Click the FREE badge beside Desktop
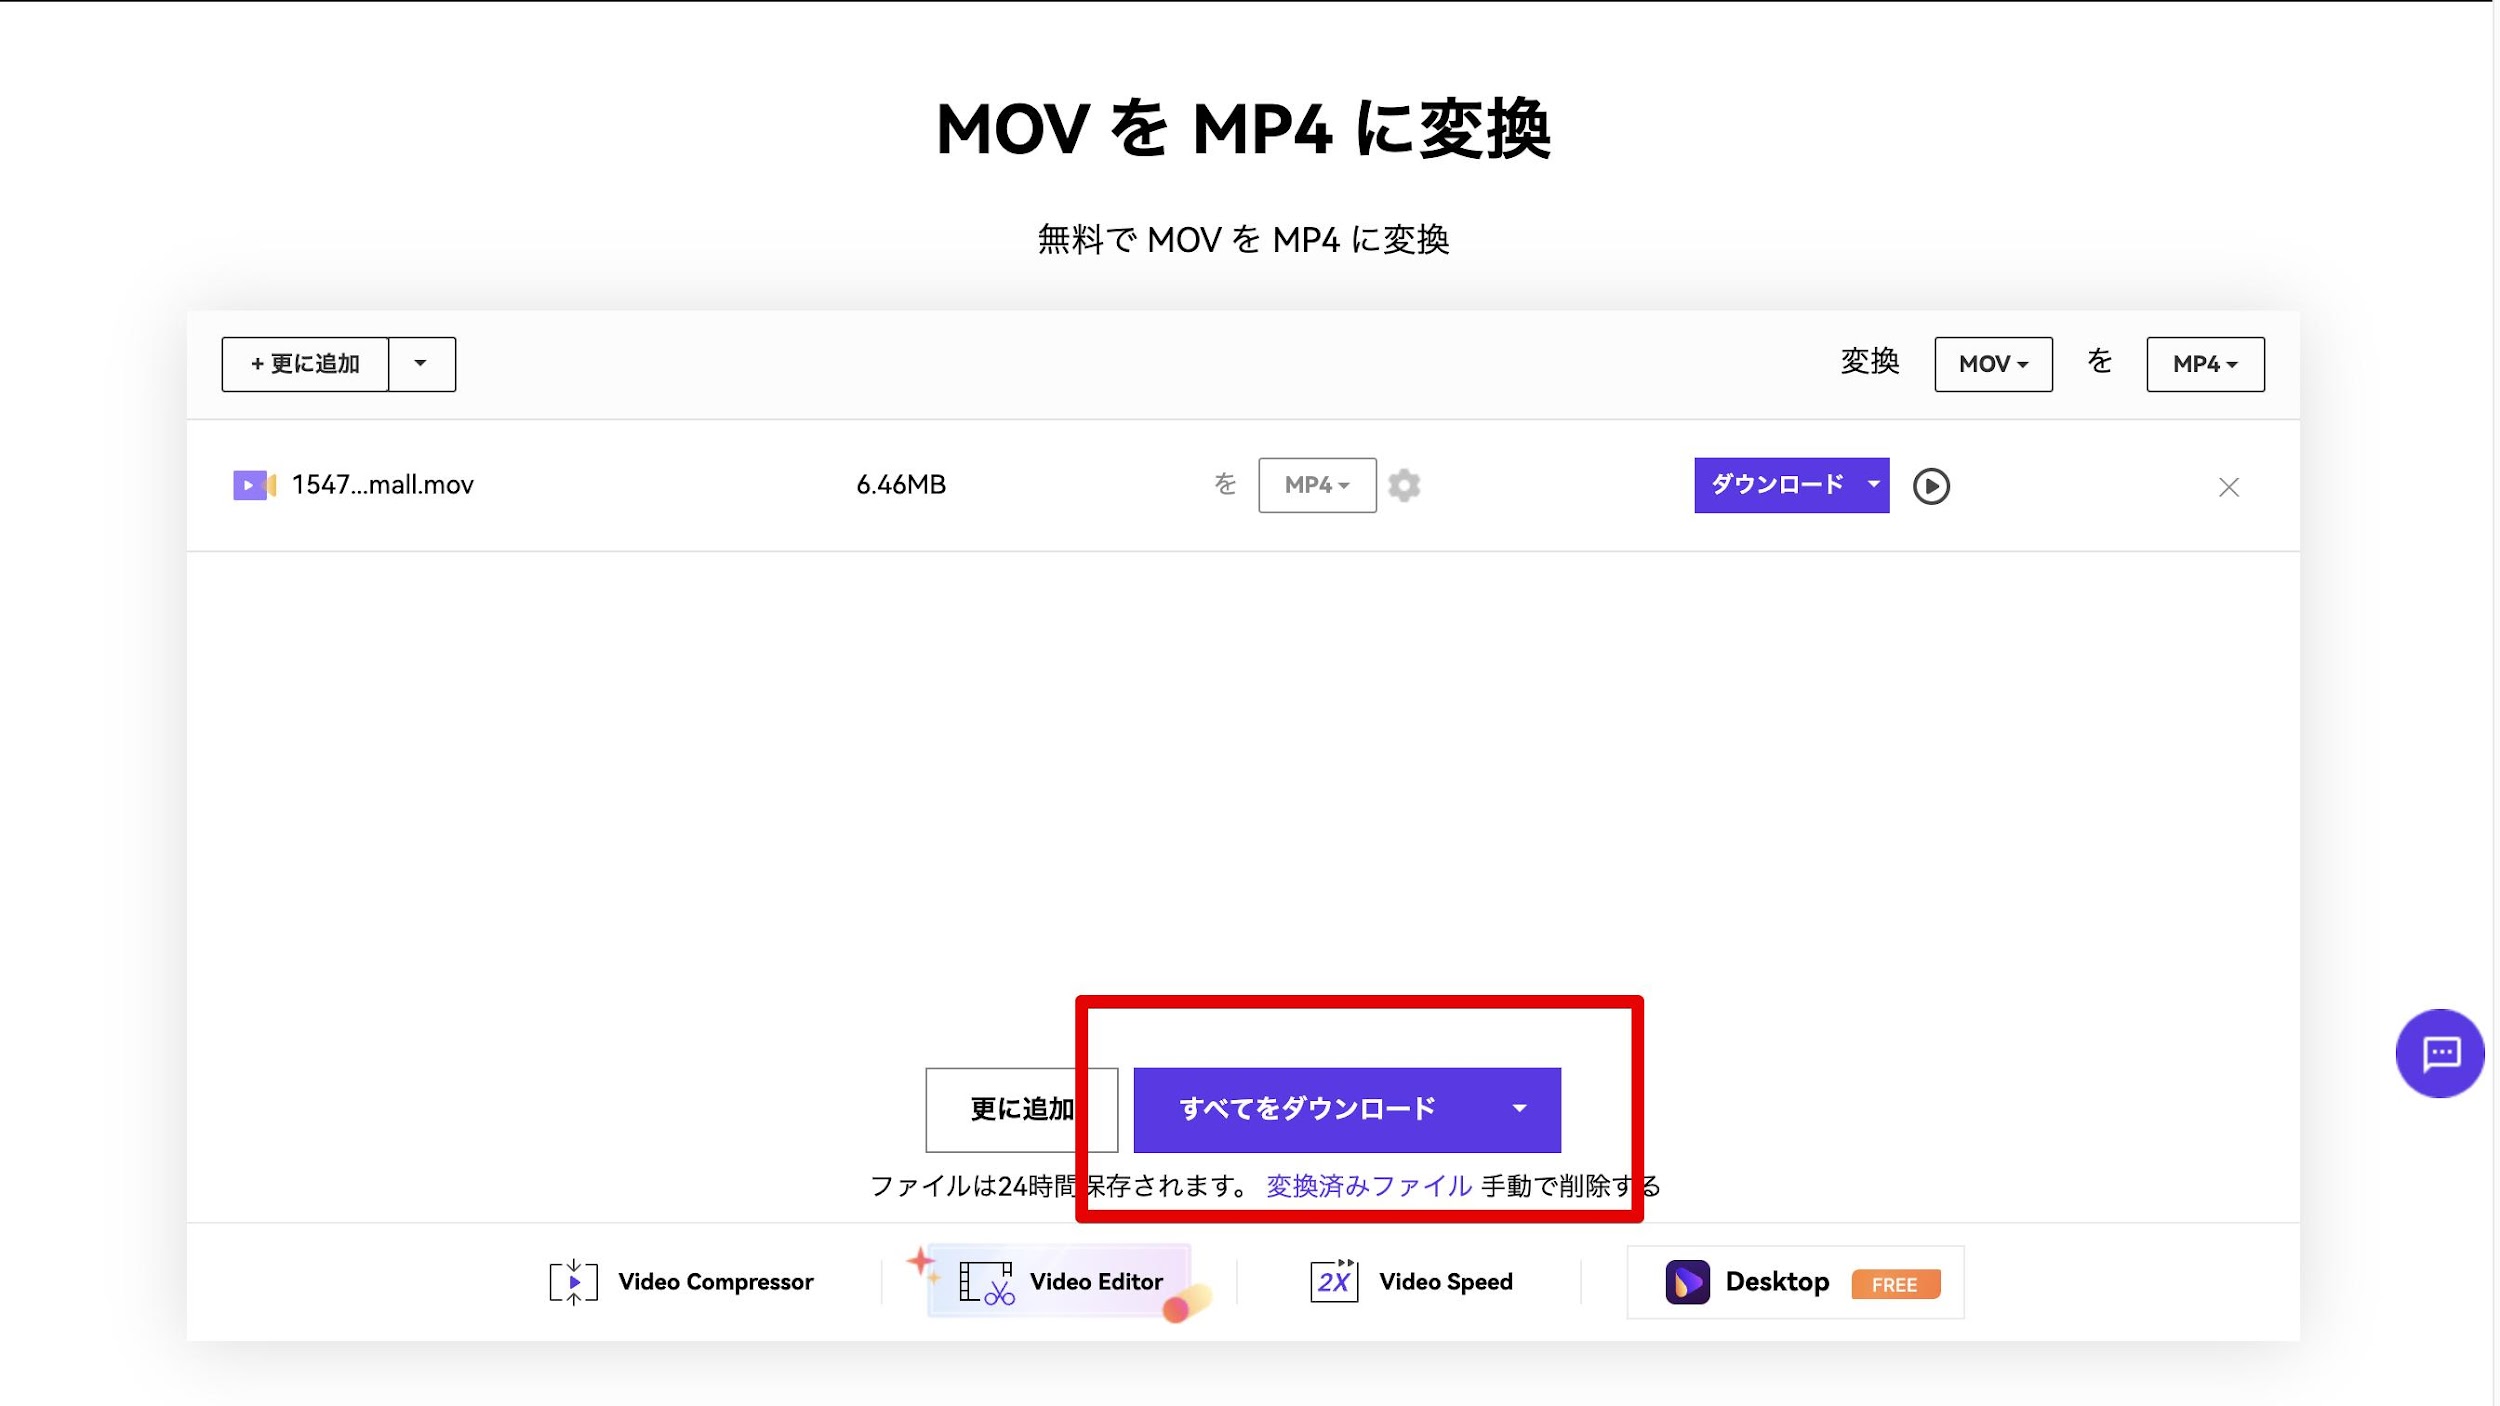This screenshot has height=1406, width=2500. [1894, 1284]
